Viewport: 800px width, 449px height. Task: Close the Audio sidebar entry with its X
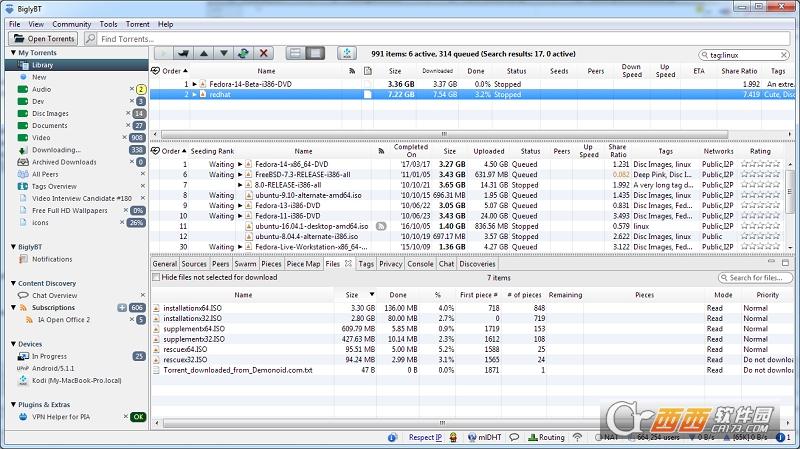(x=132, y=89)
